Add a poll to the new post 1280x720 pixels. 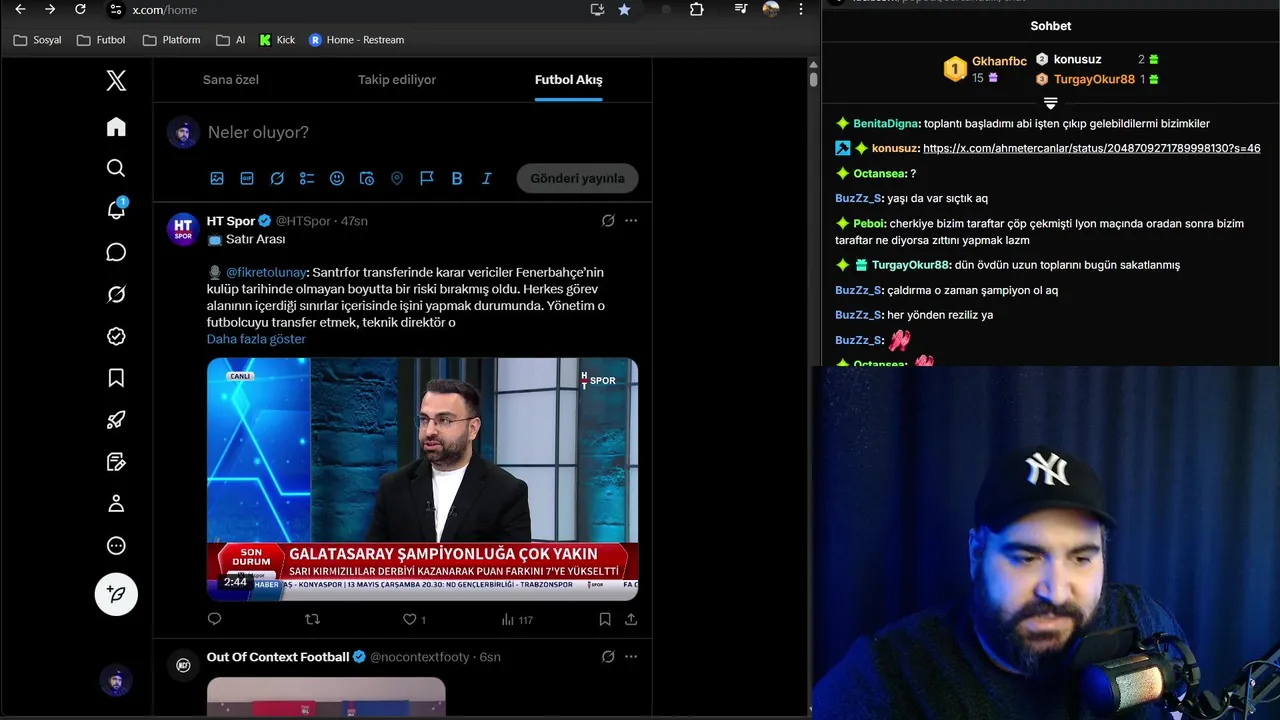tap(307, 178)
